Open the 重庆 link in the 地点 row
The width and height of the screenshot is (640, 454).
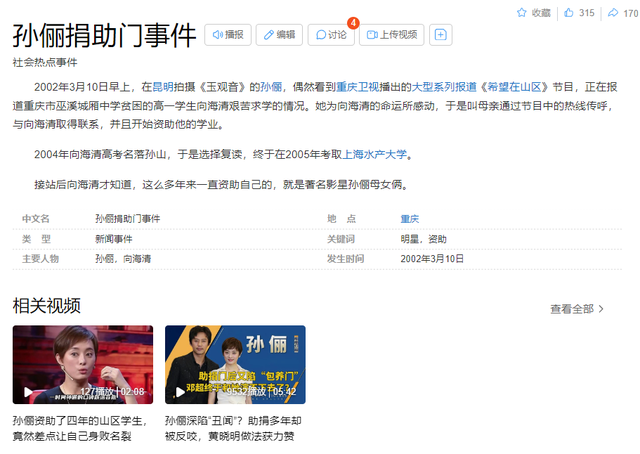[x=409, y=219]
